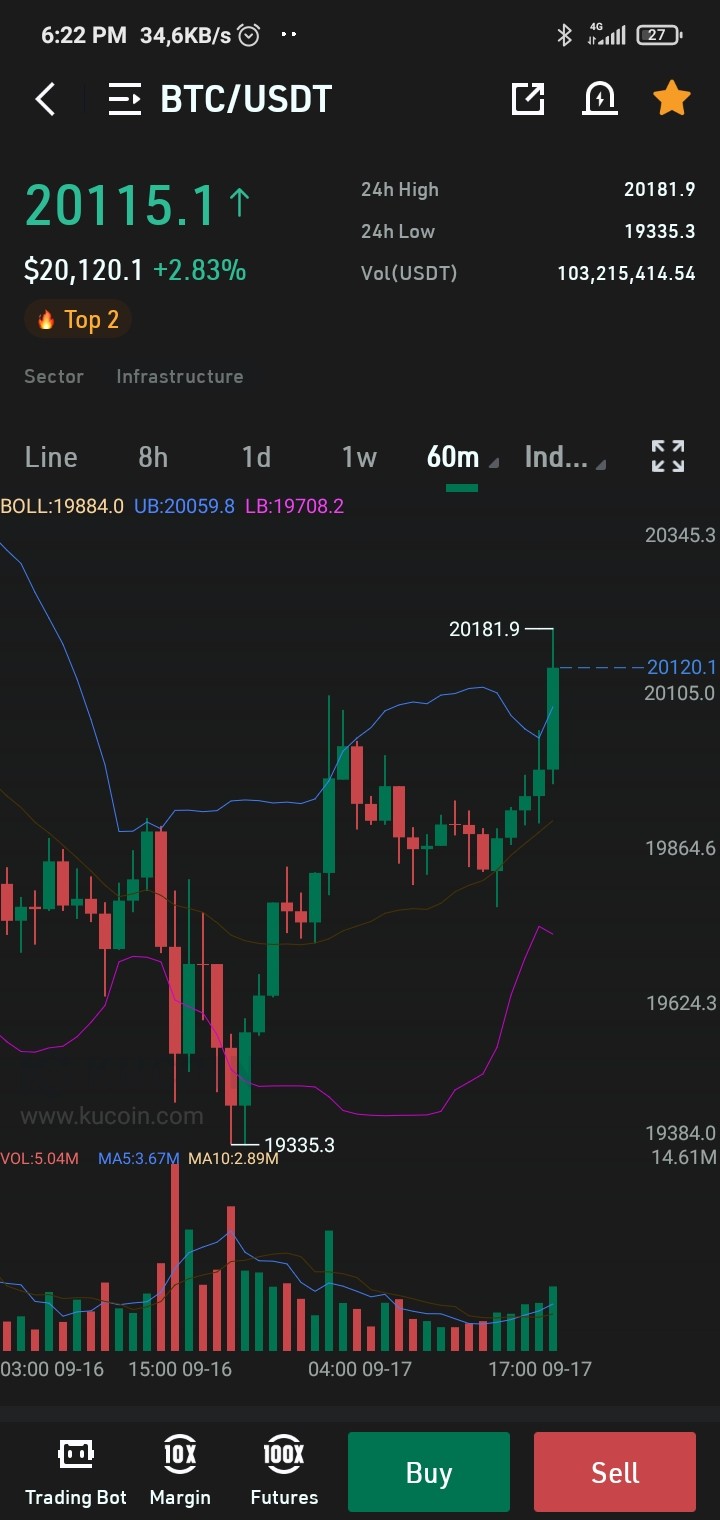The height and width of the screenshot is (1520, 720).
Task: Open the 100X Futures icon
Action: click(284, 1472)
